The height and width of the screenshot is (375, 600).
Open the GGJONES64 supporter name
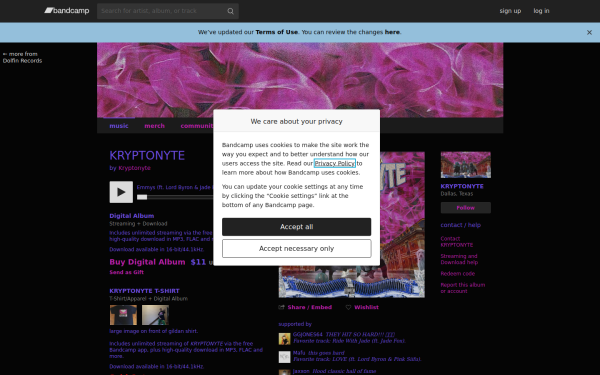click(x=308, y=334)
